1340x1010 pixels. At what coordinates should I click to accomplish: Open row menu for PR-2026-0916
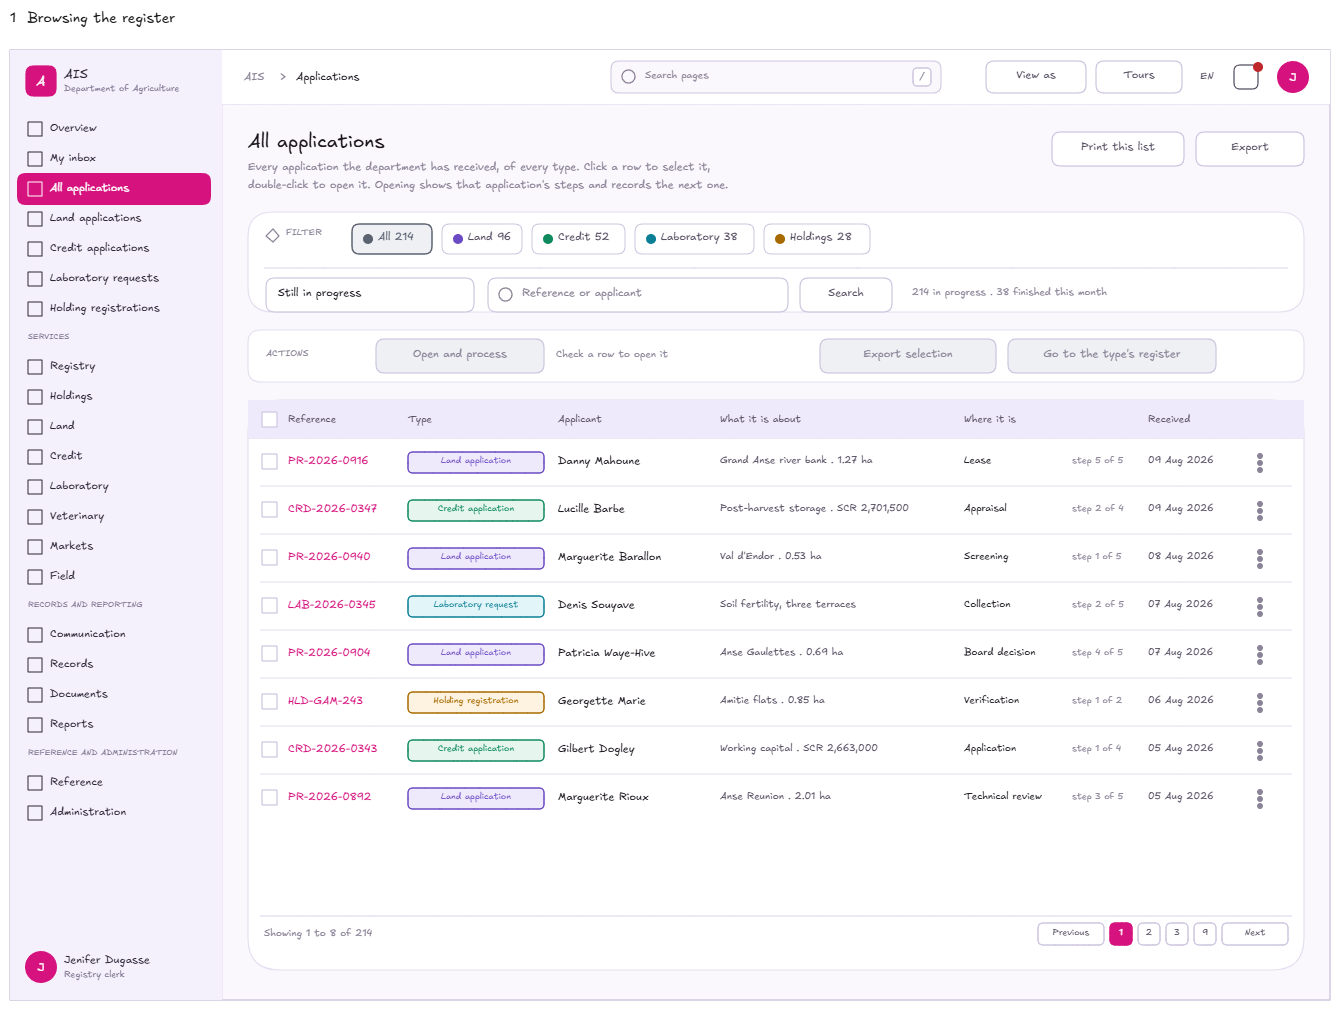coord(1260,462)
